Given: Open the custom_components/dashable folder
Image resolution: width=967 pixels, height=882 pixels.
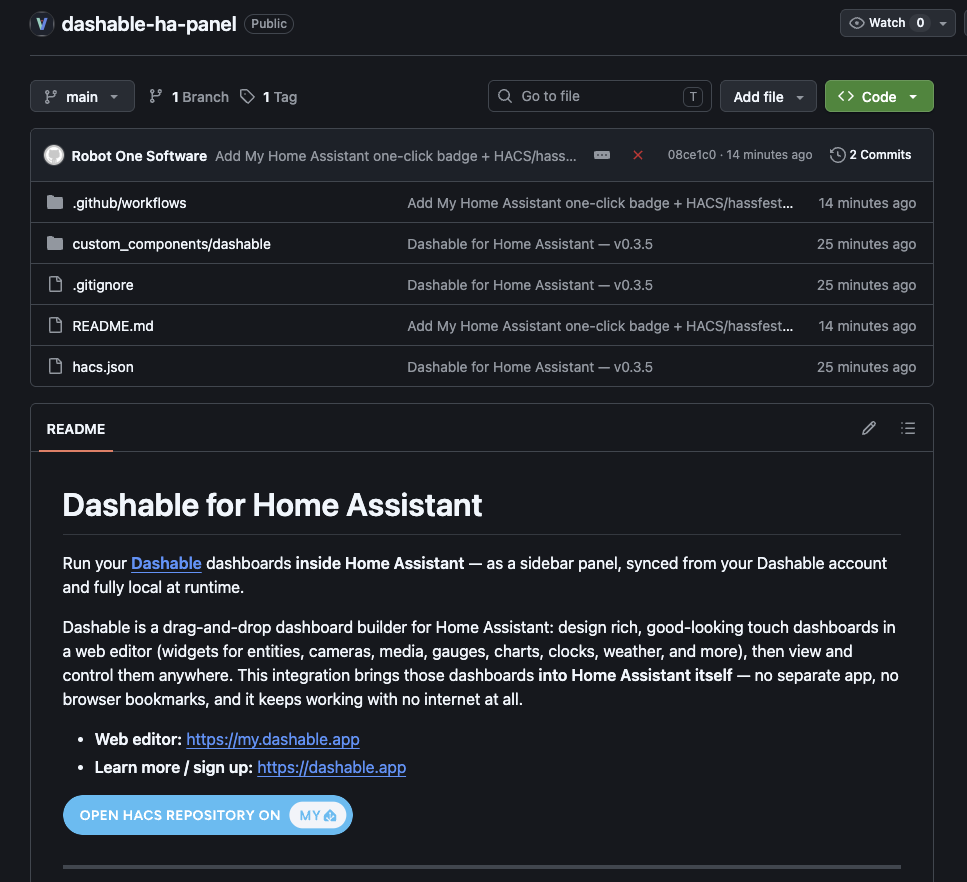Looking at the screenshot, I should pos(171,244).
